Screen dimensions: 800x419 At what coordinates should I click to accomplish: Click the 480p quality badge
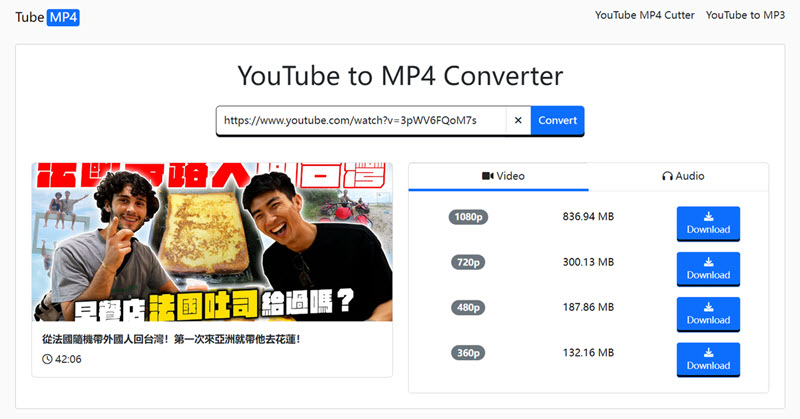[x=468, y=308]
